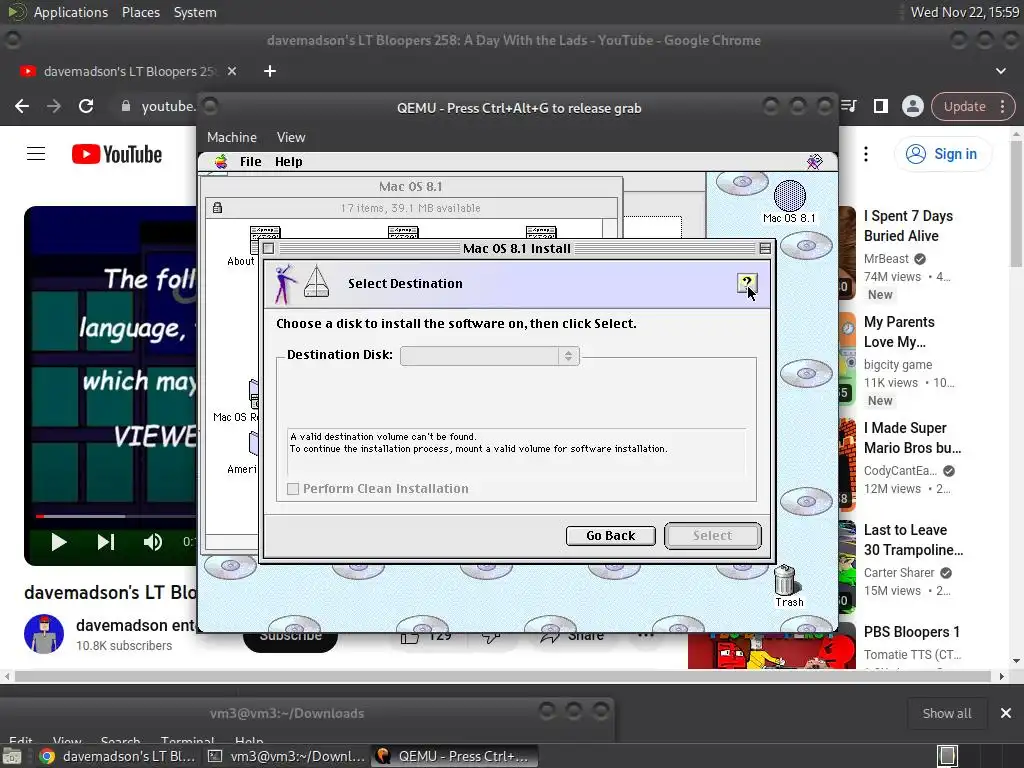Open the System menu in top panel
The width and height of the screenshot is (1024, 768).
(195, 12)
